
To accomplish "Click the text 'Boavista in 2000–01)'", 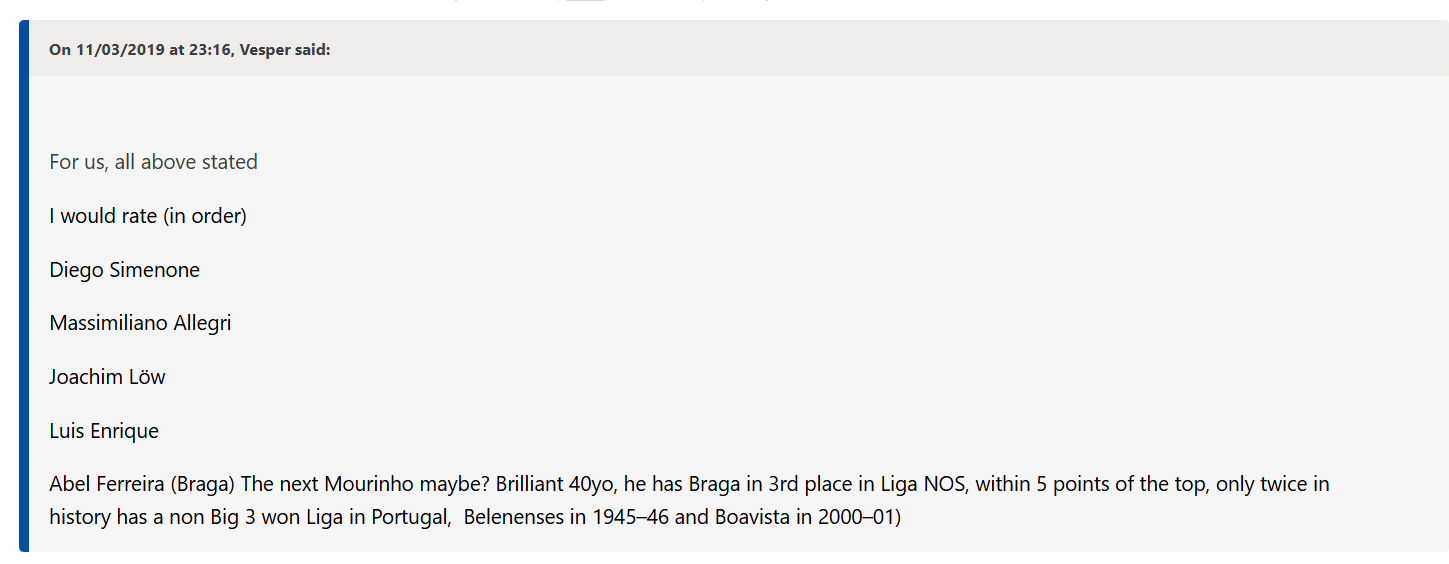I will point(808,518).
